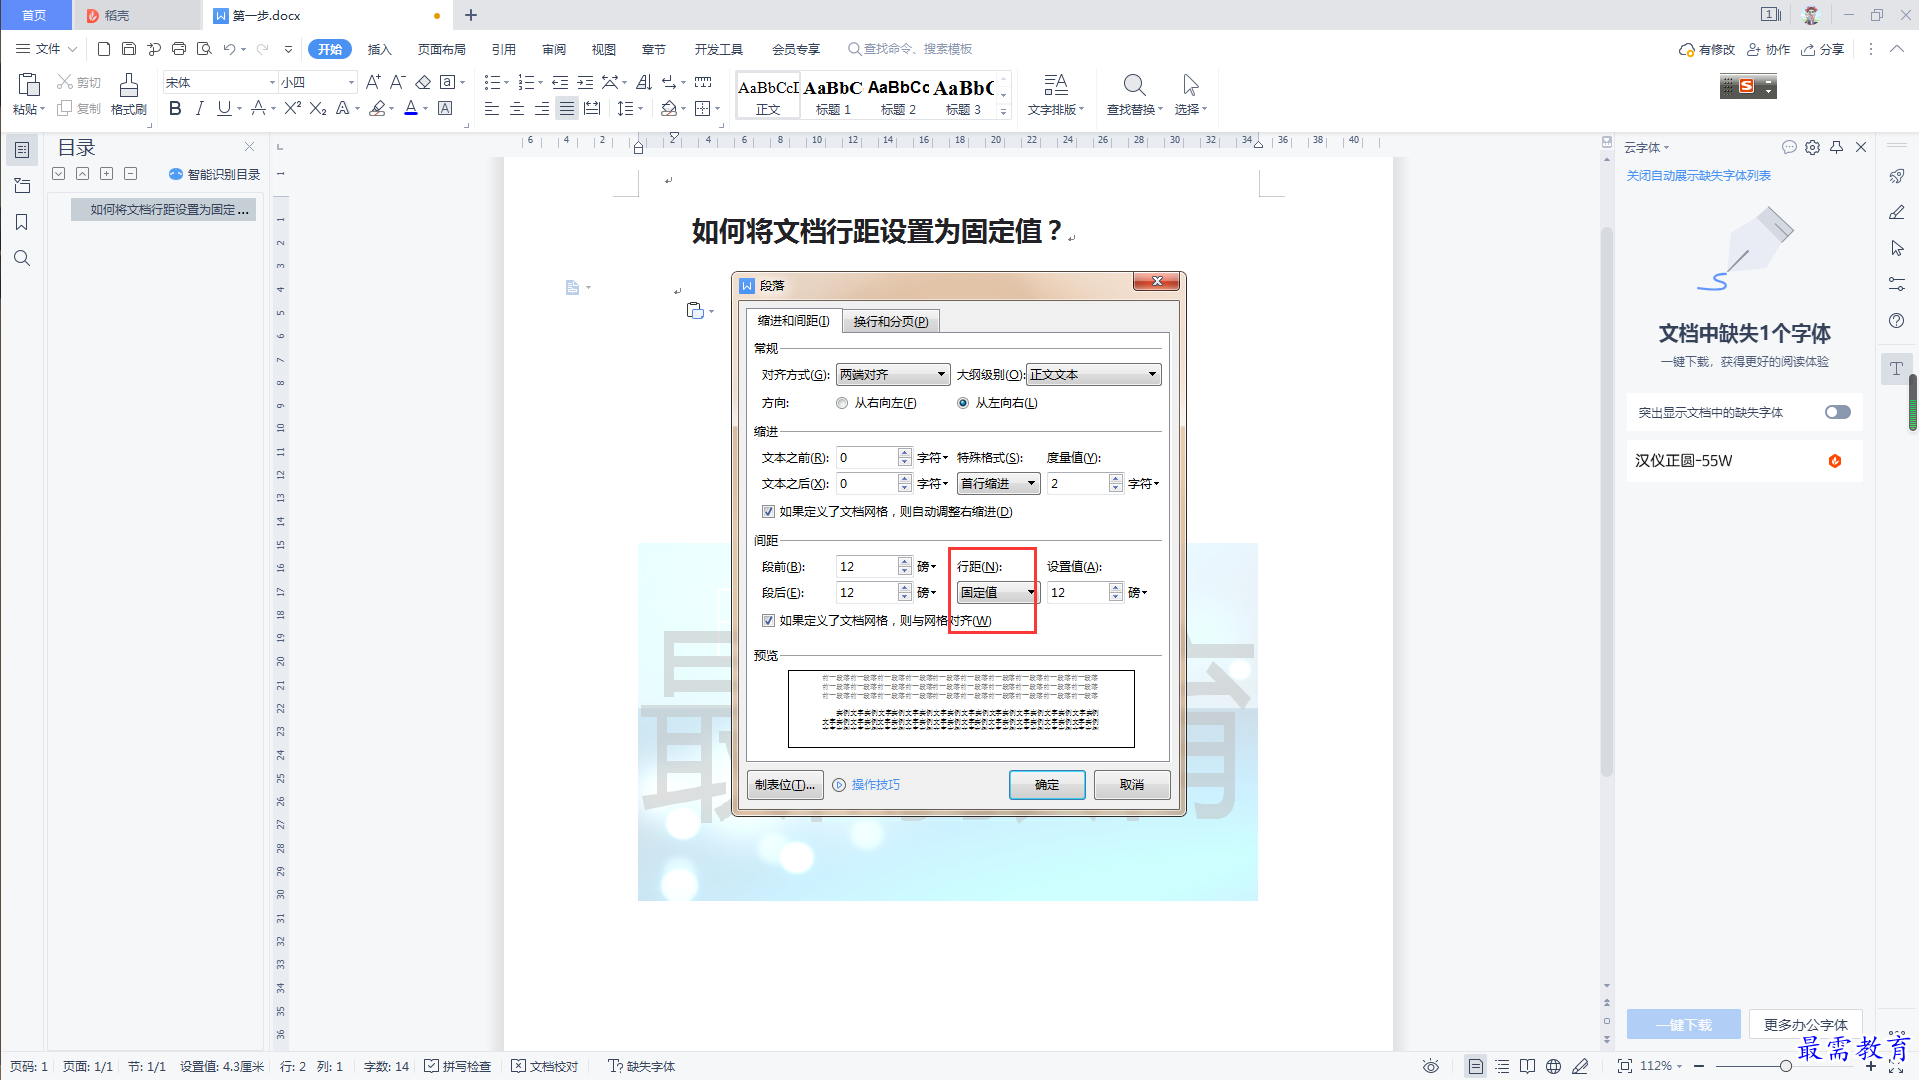Click the 关闭自动展示缺失字体列表 link
The image size is (1919, 1080).
pos(1698,175)
